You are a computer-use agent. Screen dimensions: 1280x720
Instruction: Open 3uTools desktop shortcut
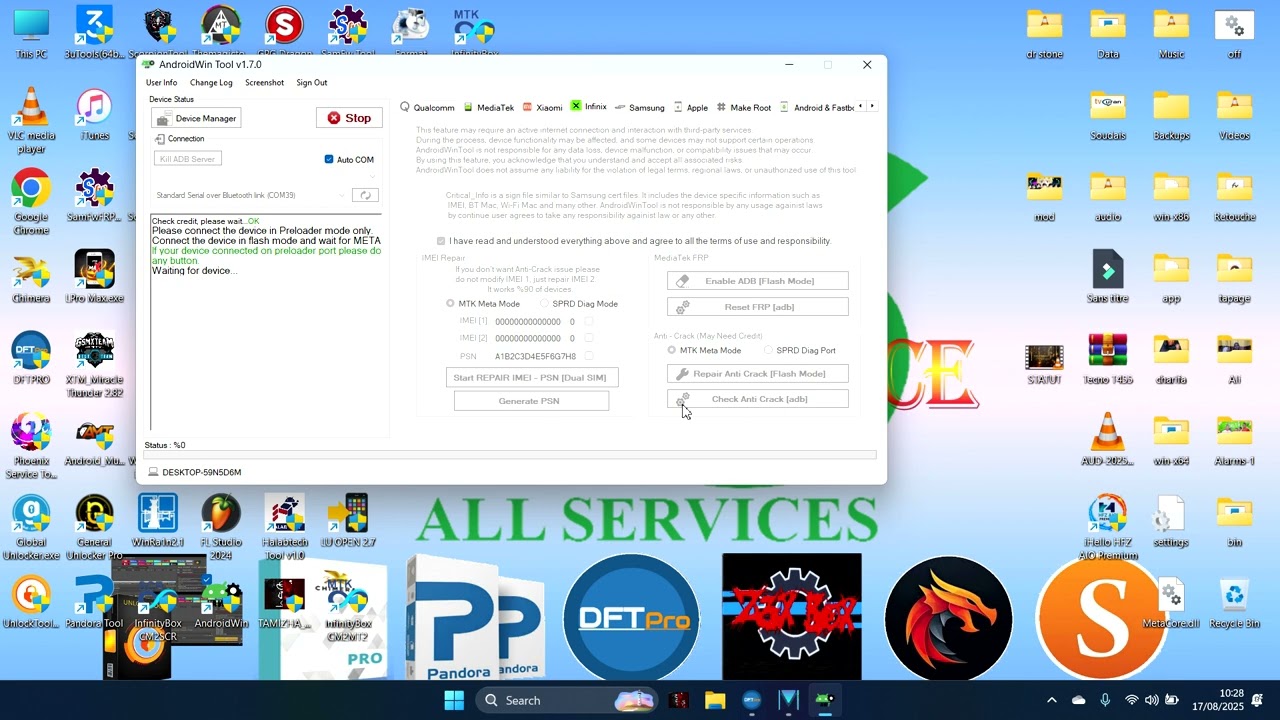pyautogui.click(x=94, y=33)
